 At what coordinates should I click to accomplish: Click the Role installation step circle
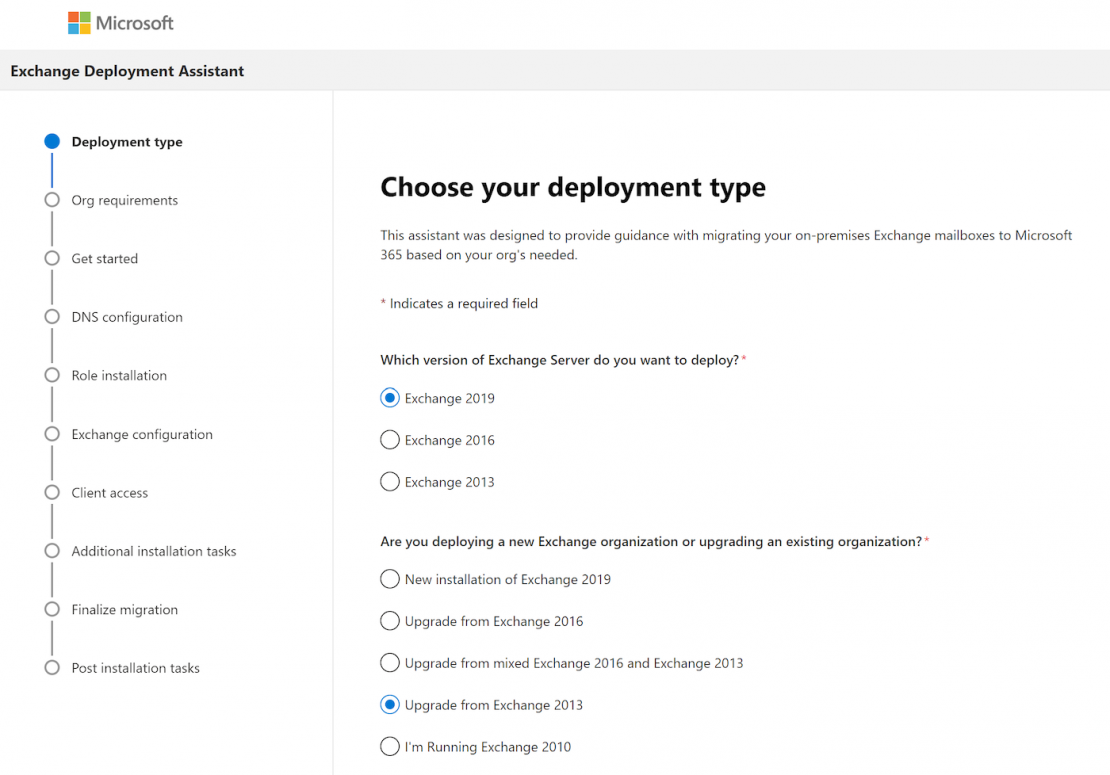point(51,375)
